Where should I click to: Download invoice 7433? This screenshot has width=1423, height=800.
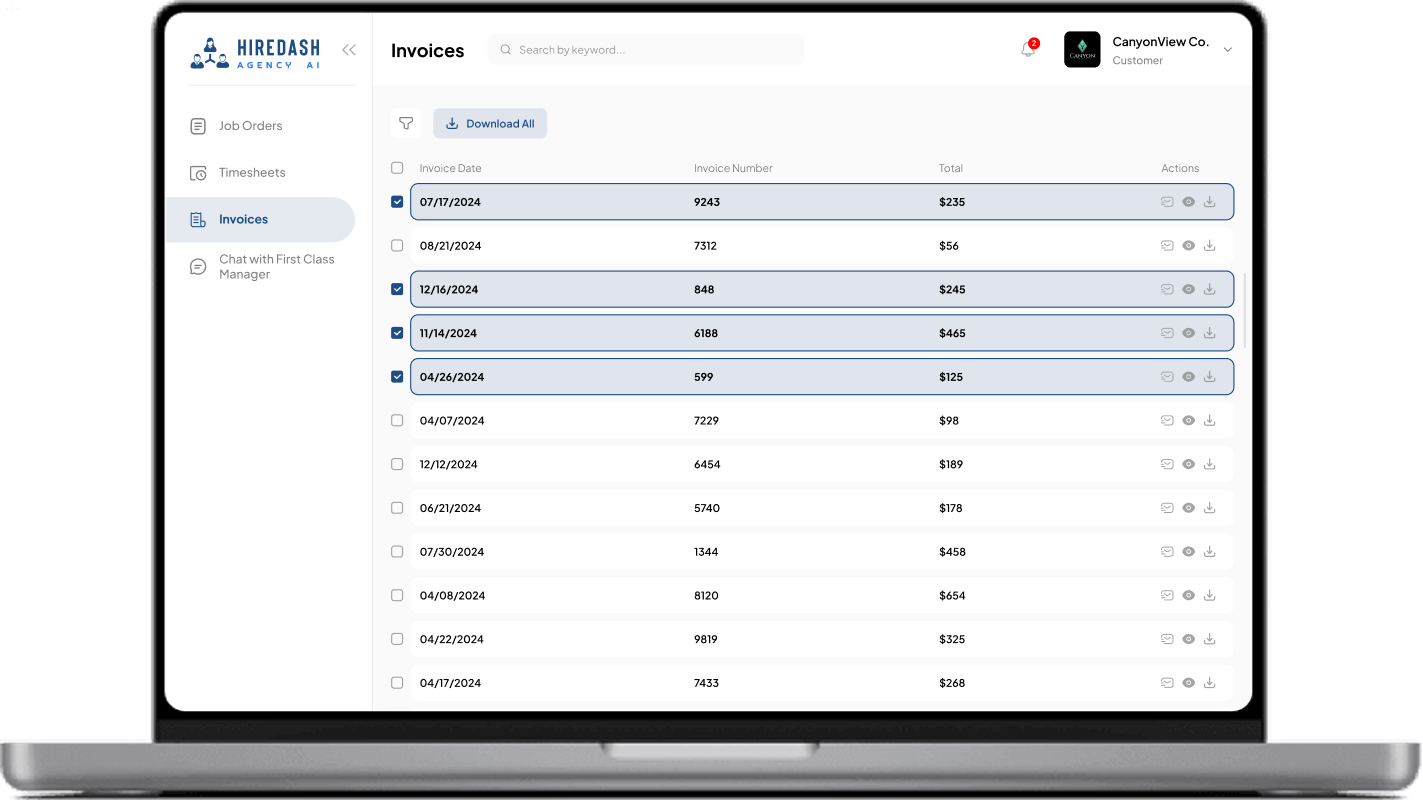(x=1210, y=683)
